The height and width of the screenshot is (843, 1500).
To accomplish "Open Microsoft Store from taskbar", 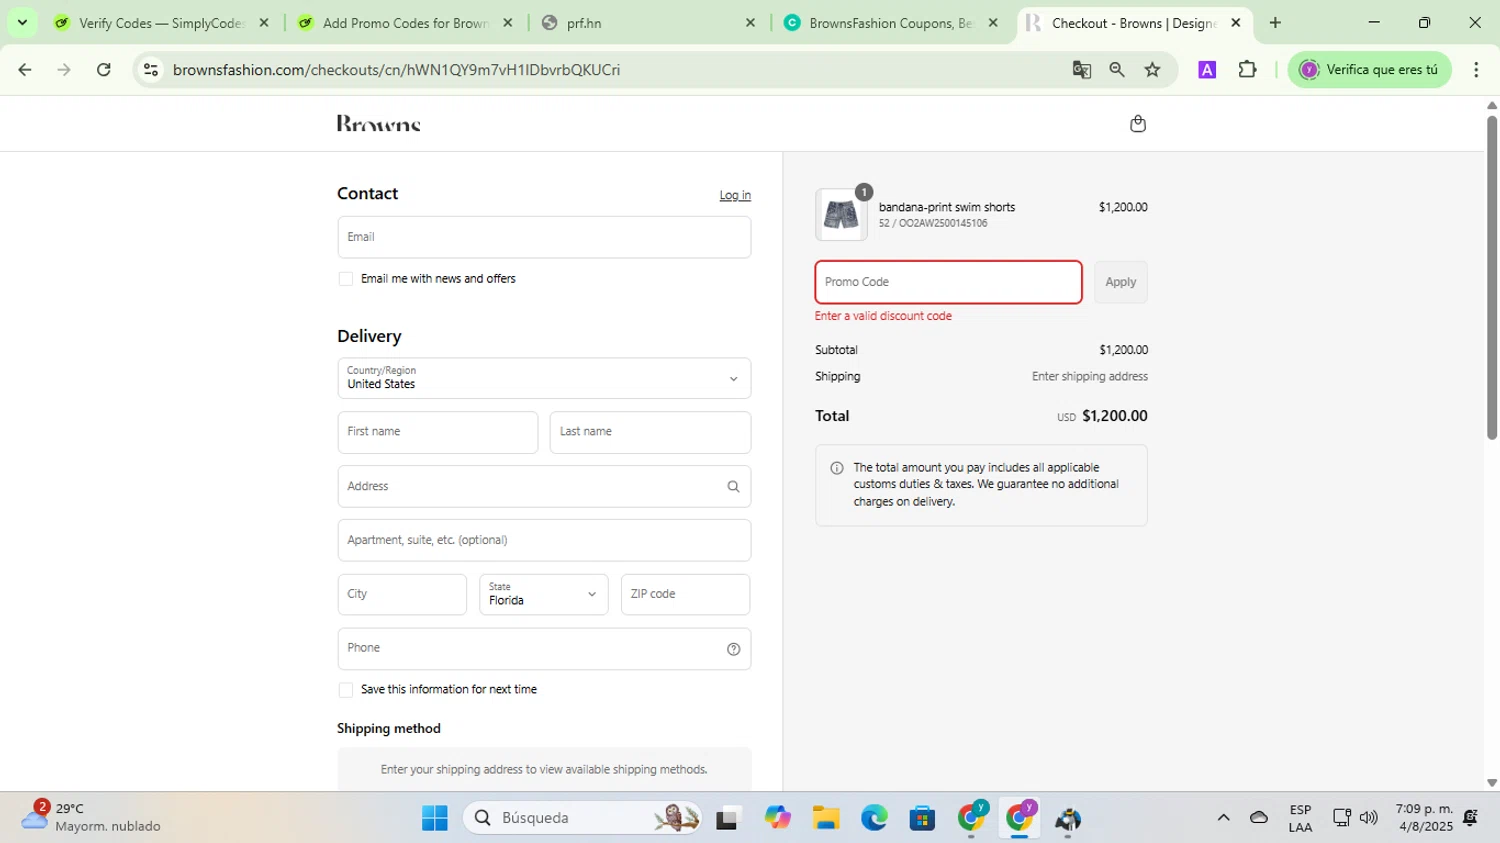I will pos(922,819).
